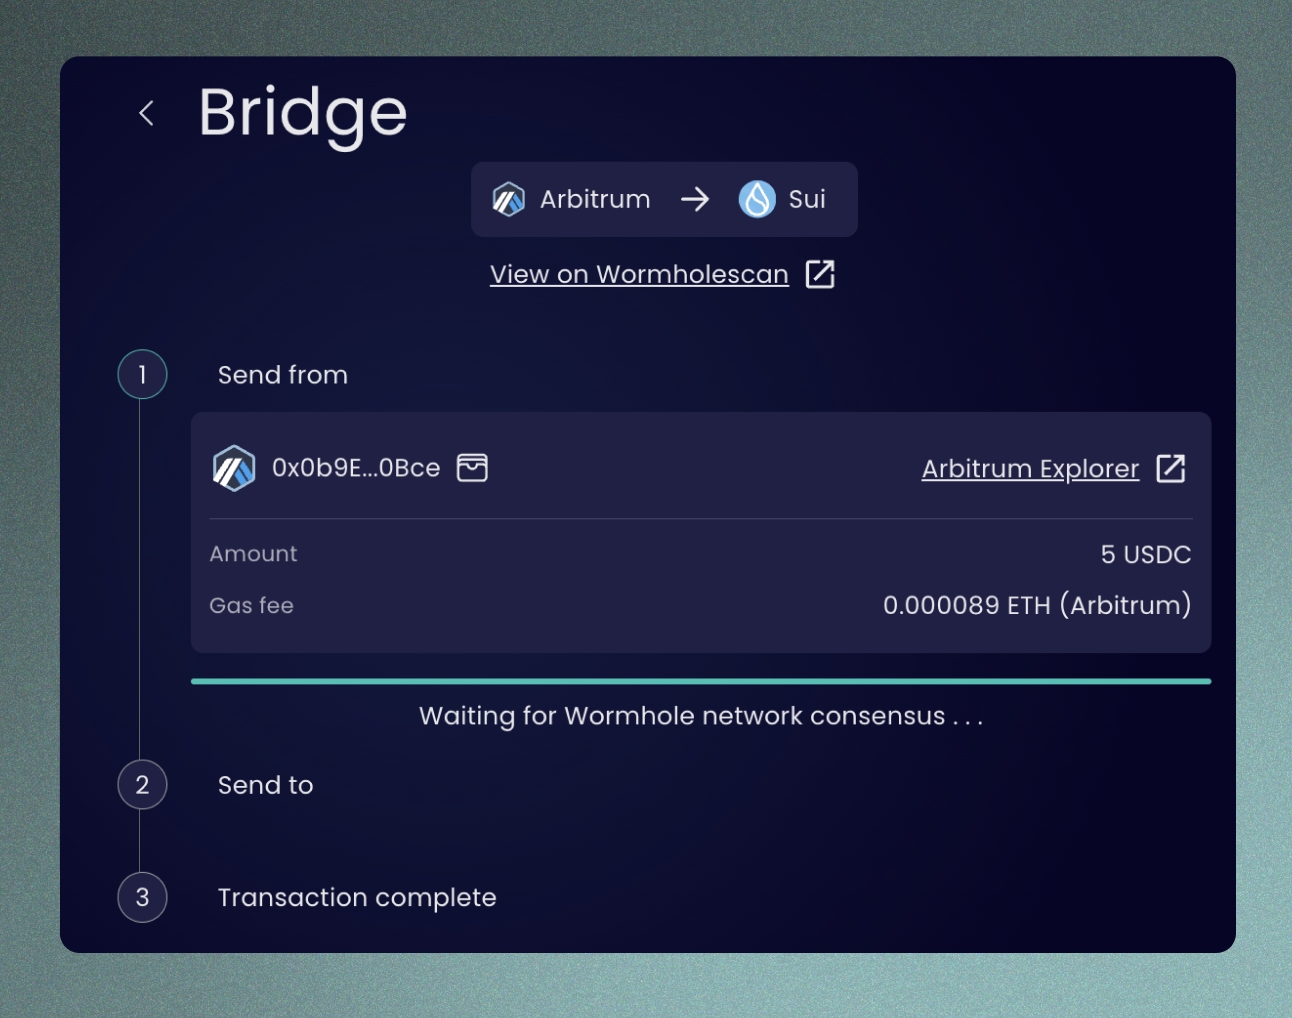Expand the Send to step
The height and width of the screenshot is (1018, 1292).
tap(265, 785)
